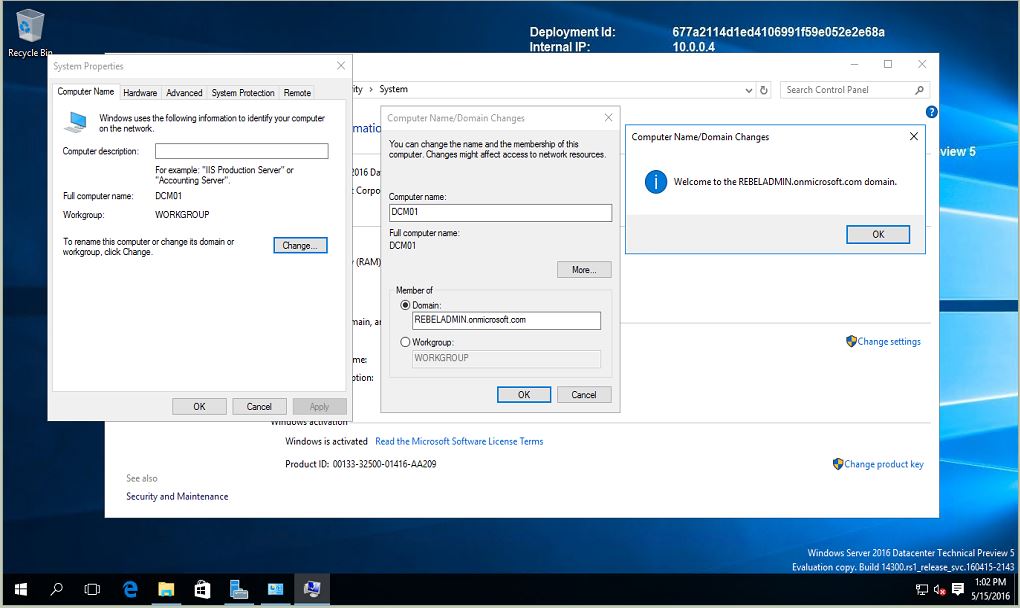Open Security and Maintenance link
The height and width of the screenshot is (608, 1020).
click(x=177, y=496)
